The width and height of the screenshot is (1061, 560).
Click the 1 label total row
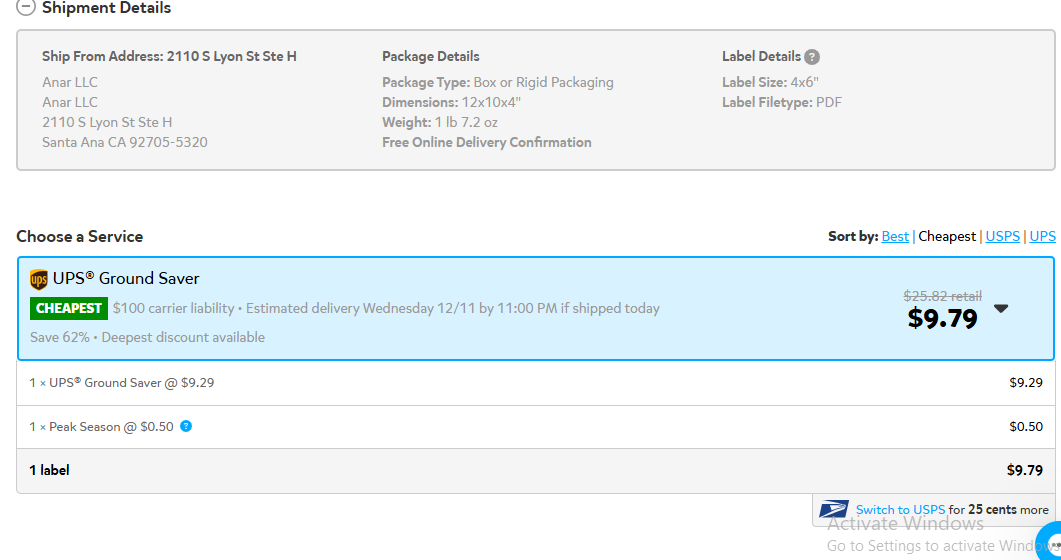536,470
